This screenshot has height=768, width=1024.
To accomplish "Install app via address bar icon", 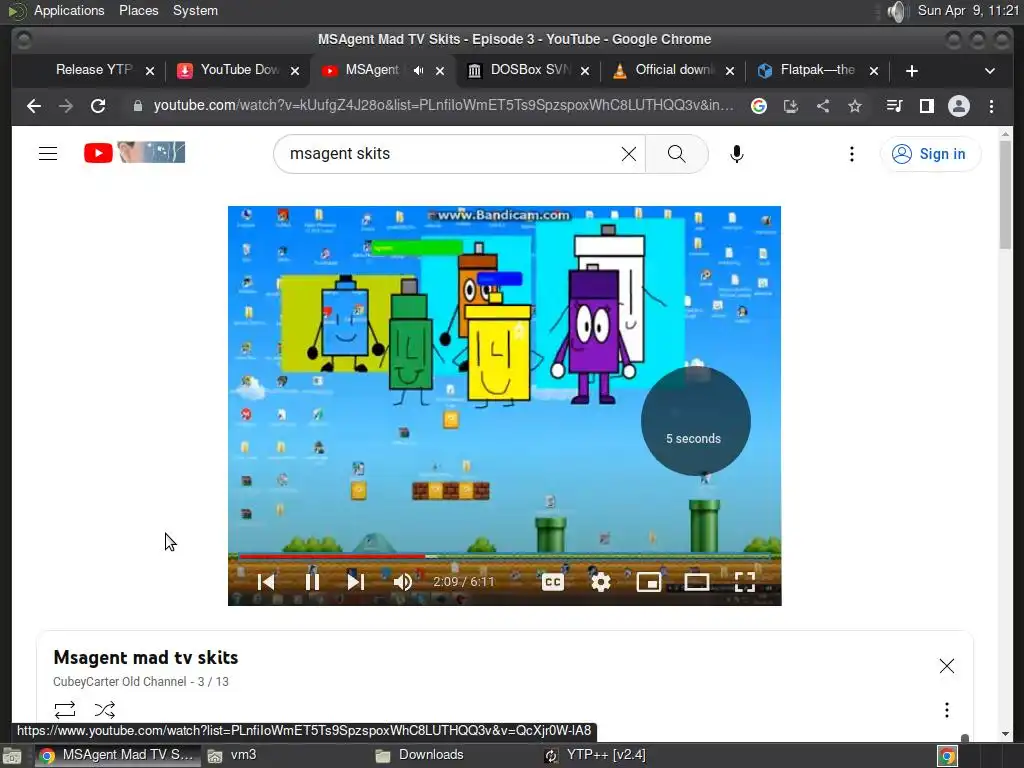I will [x=791, y=106].
